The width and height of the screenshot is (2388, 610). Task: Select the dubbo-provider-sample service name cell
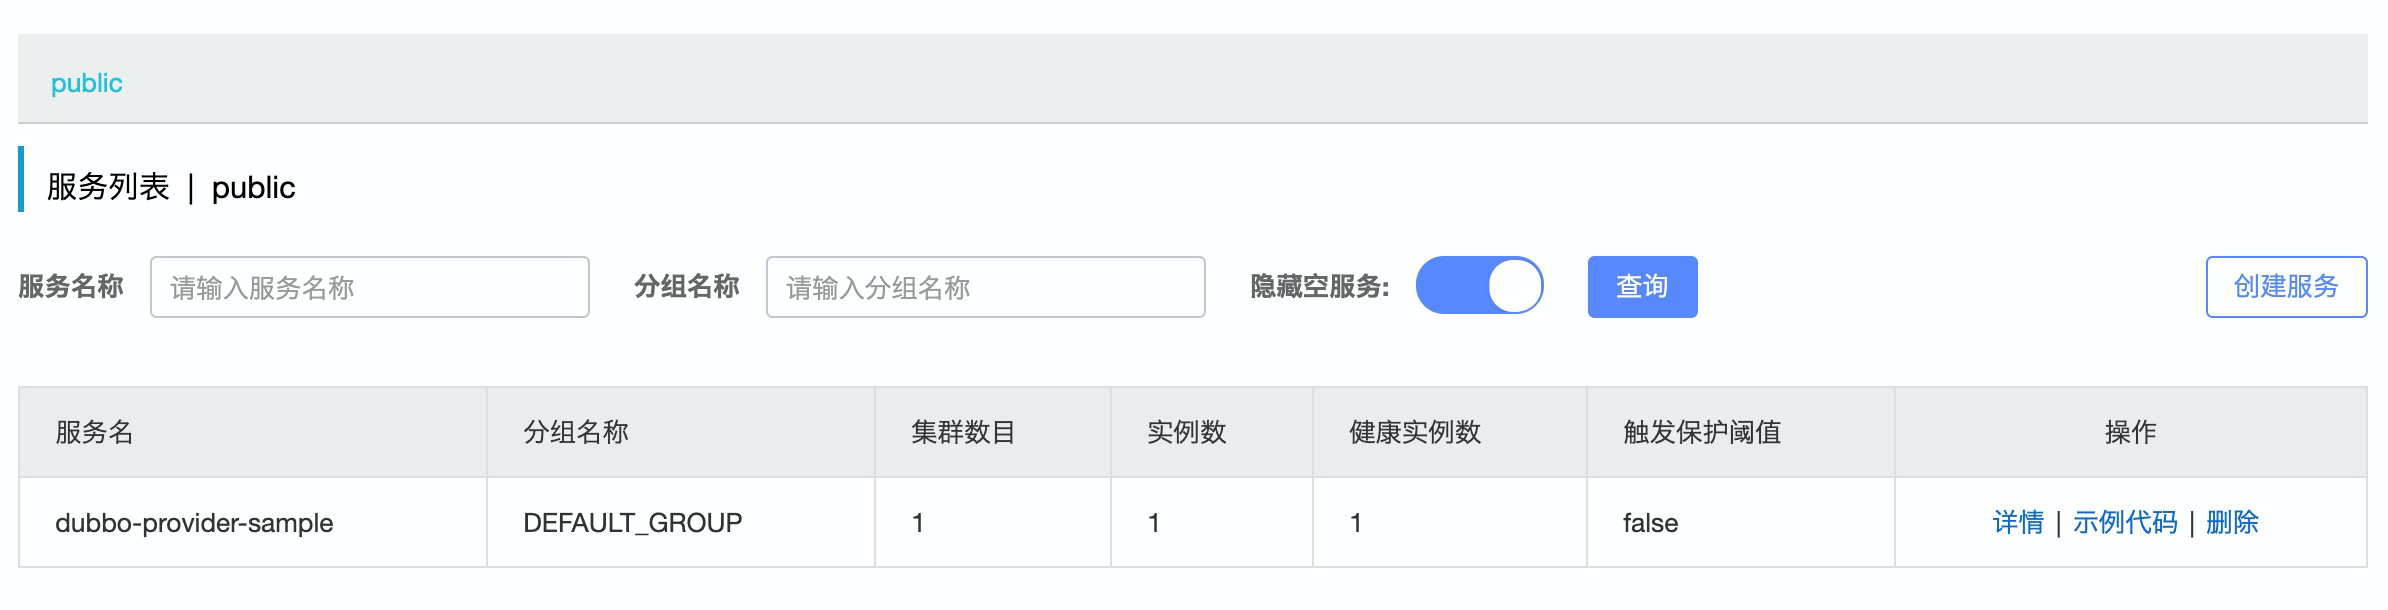194,523
